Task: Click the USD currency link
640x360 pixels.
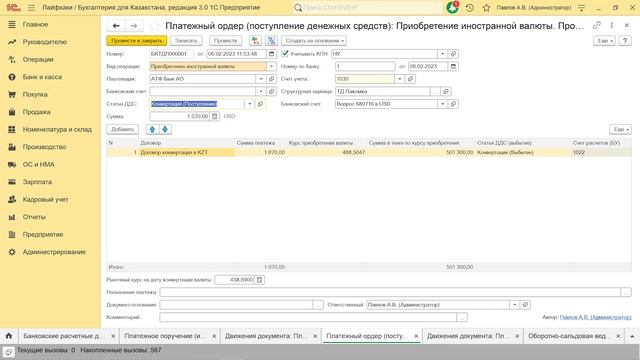Action: pos(229,116)
